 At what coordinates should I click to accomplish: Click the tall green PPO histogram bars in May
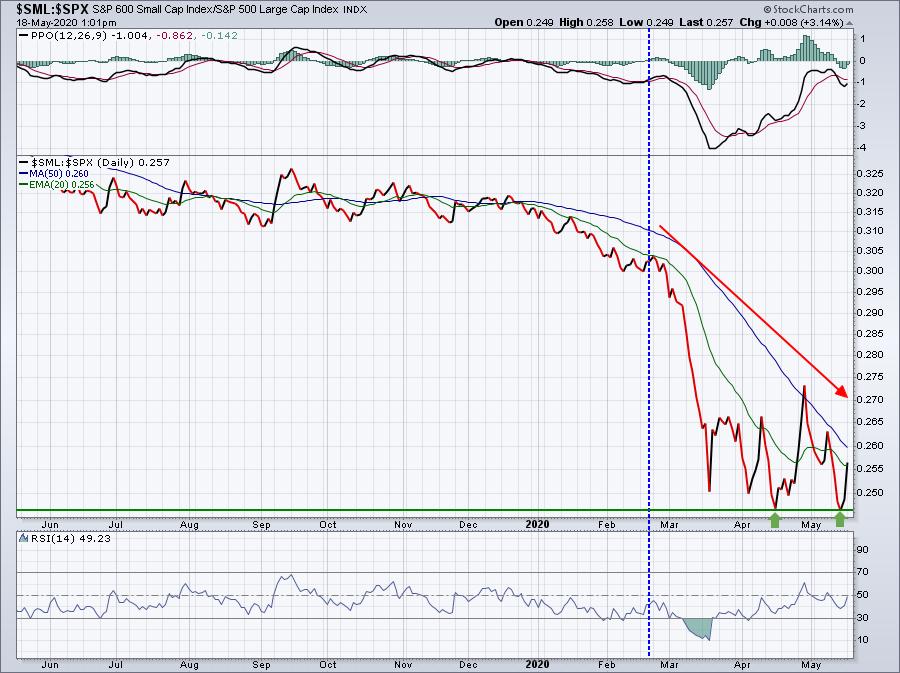809,48
